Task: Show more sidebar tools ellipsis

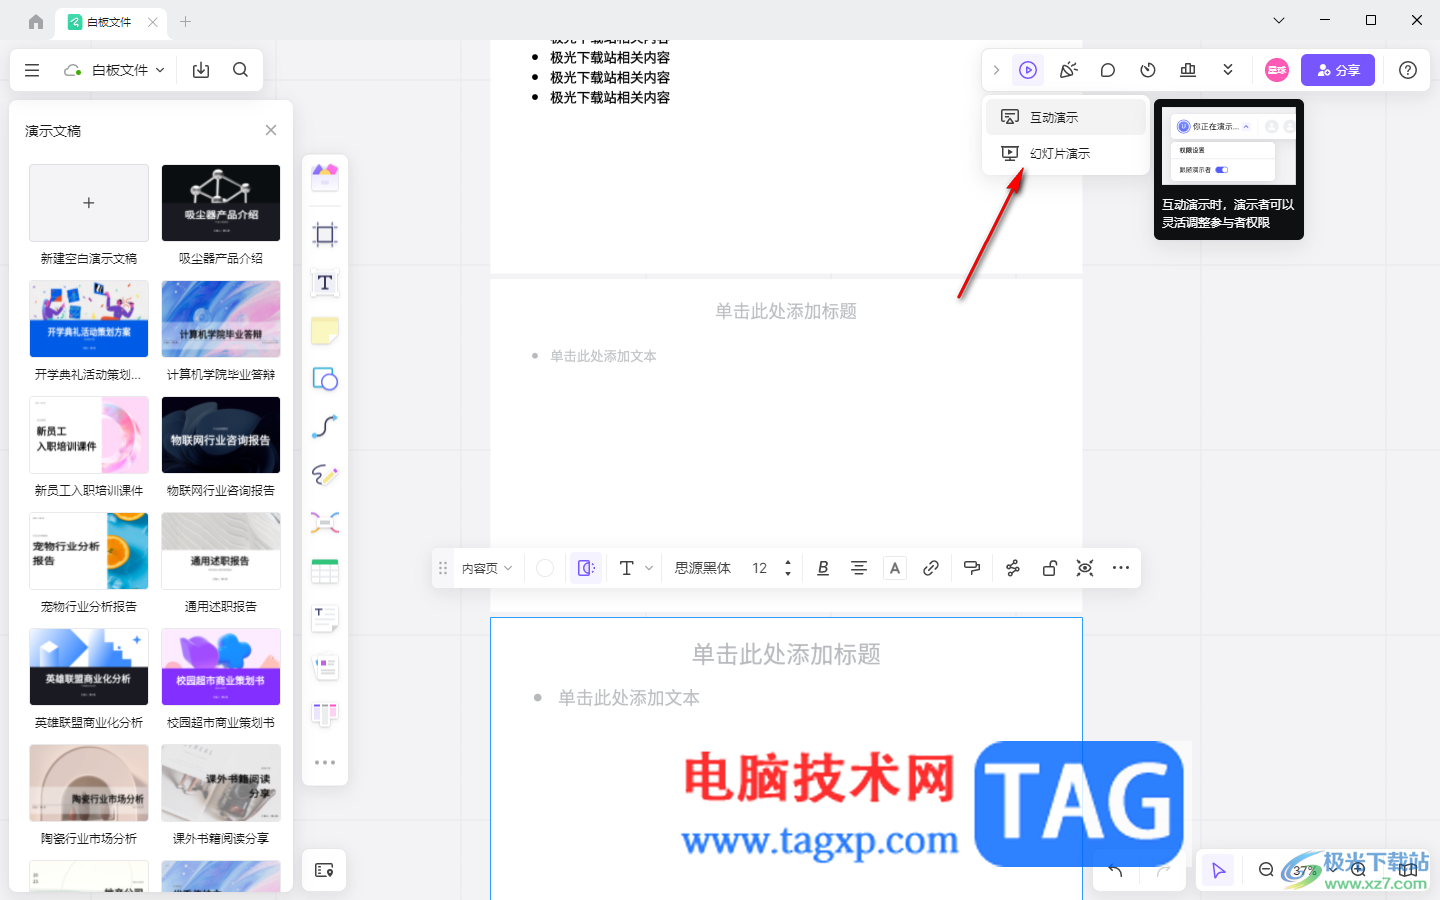Action: coord(325,762)
